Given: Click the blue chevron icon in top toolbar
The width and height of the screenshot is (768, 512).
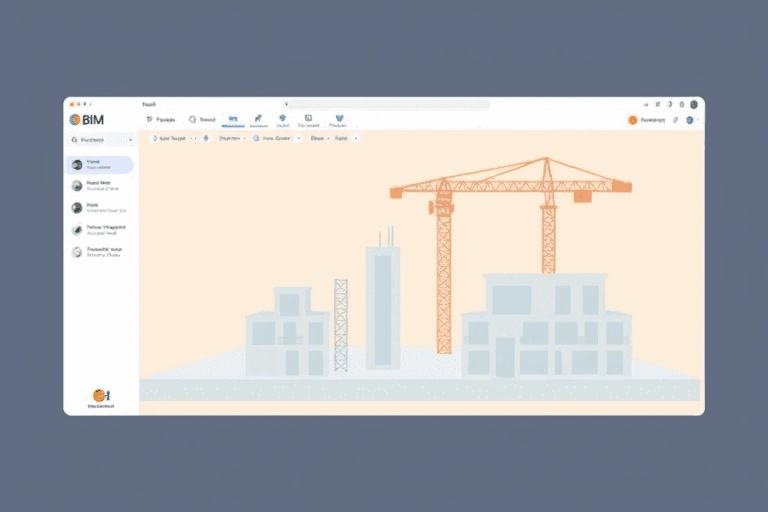Looking at the screenshot, I should pyautogui.click(x=339, y=120).
